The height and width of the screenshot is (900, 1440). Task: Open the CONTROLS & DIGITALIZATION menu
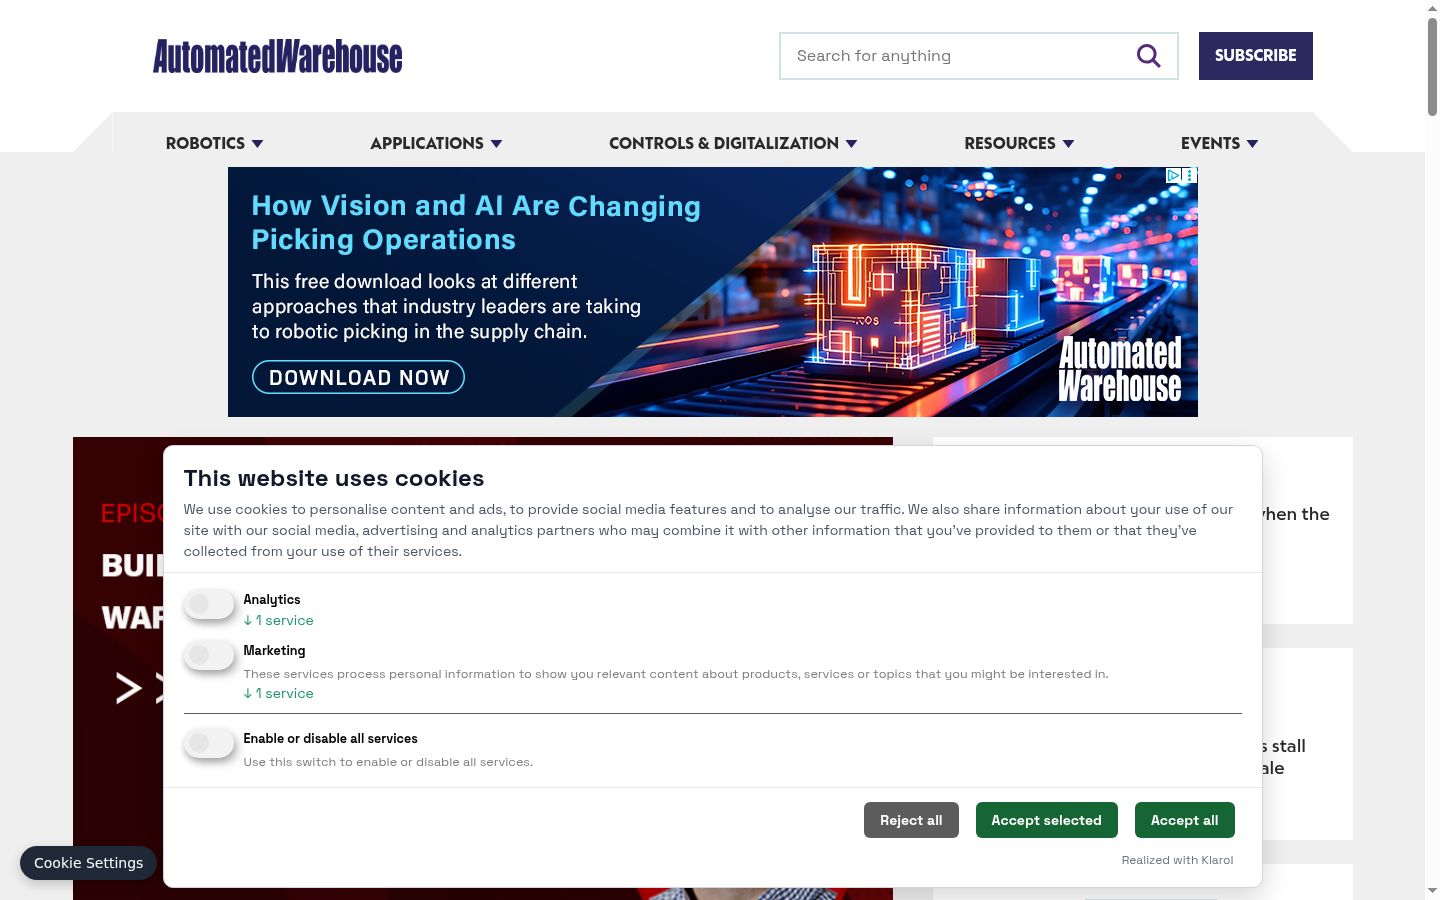coord(724,143)
